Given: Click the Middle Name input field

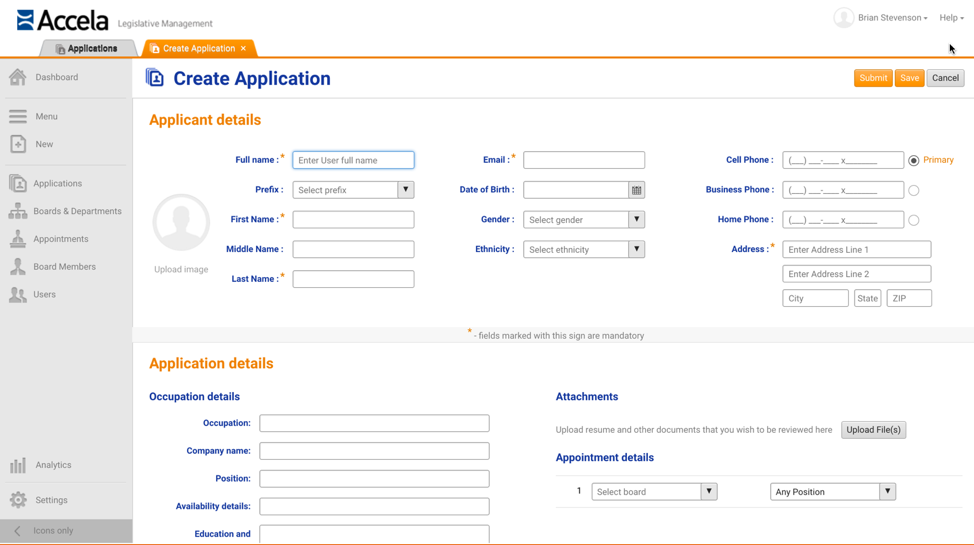Looking at the screenshot, I should point(353,249).
